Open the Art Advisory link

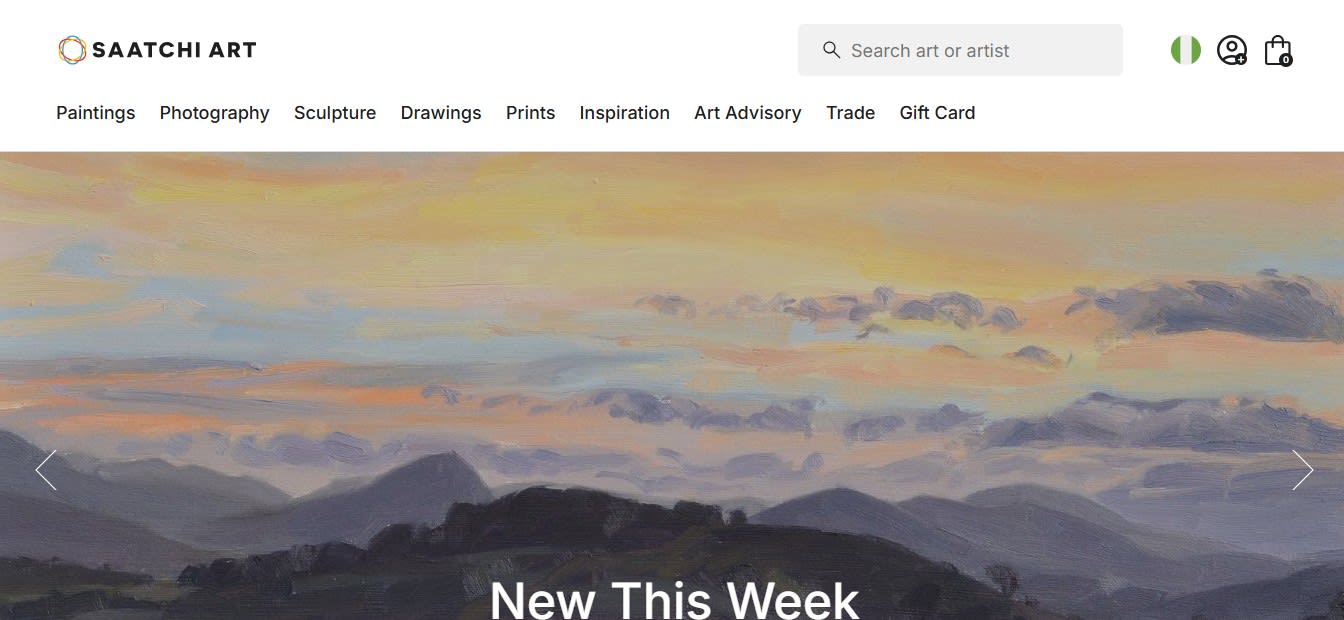pyautogui.click(x=748, y=113)
